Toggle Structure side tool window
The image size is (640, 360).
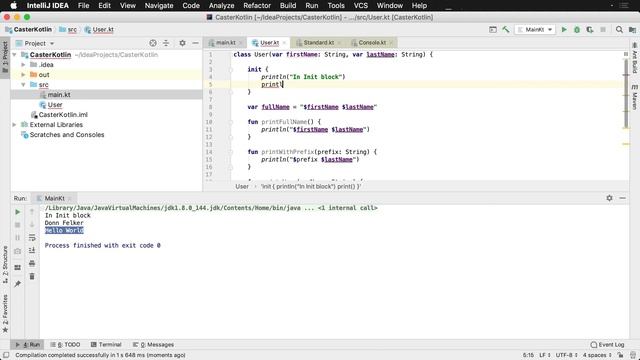click(x=5, y=264)
